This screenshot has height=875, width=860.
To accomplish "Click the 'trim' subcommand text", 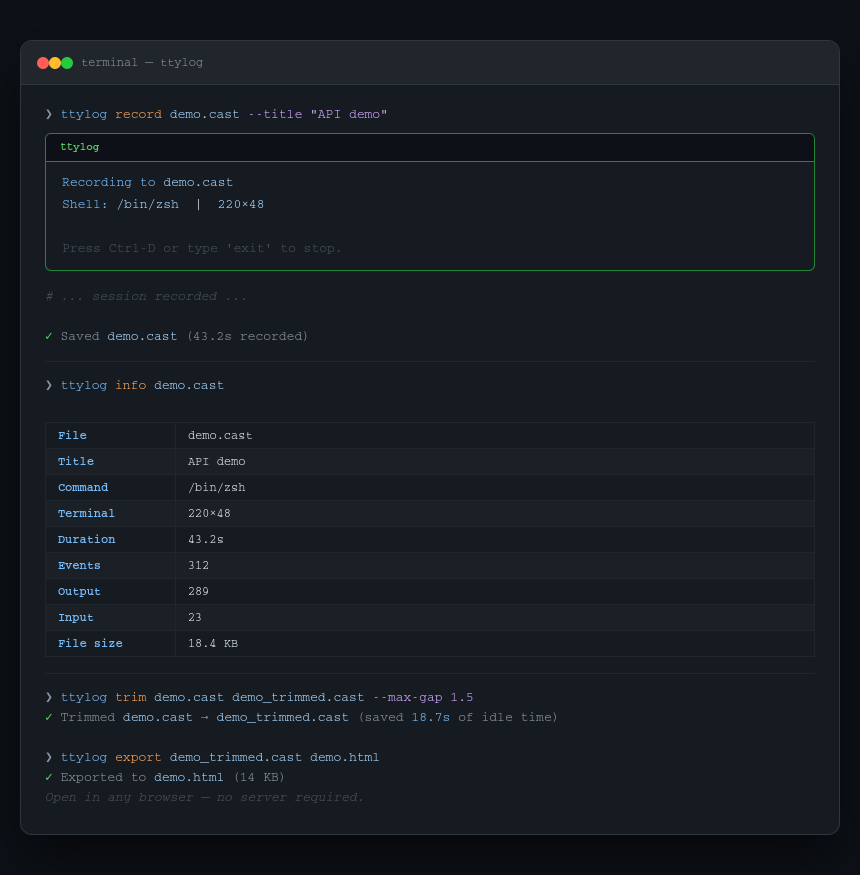I will click(x=131, y=697).
